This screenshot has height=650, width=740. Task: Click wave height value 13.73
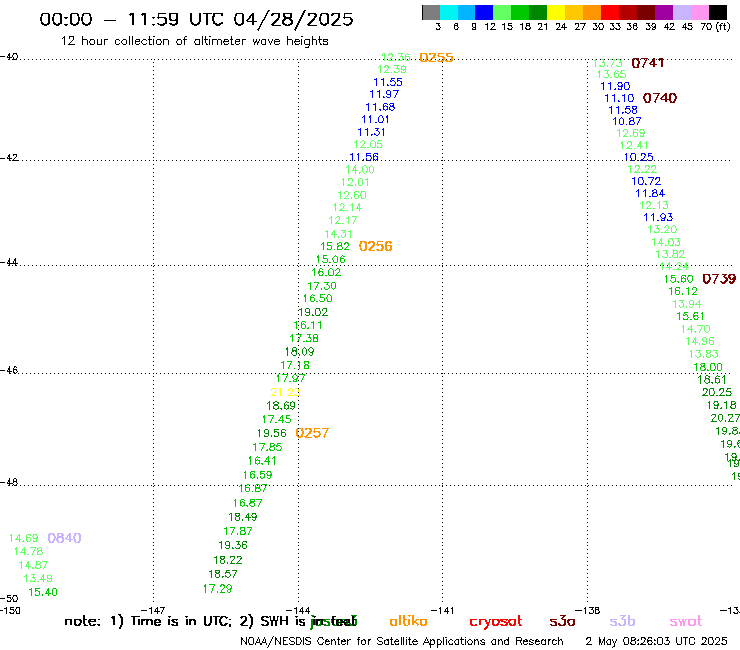(x=608, y=63)
